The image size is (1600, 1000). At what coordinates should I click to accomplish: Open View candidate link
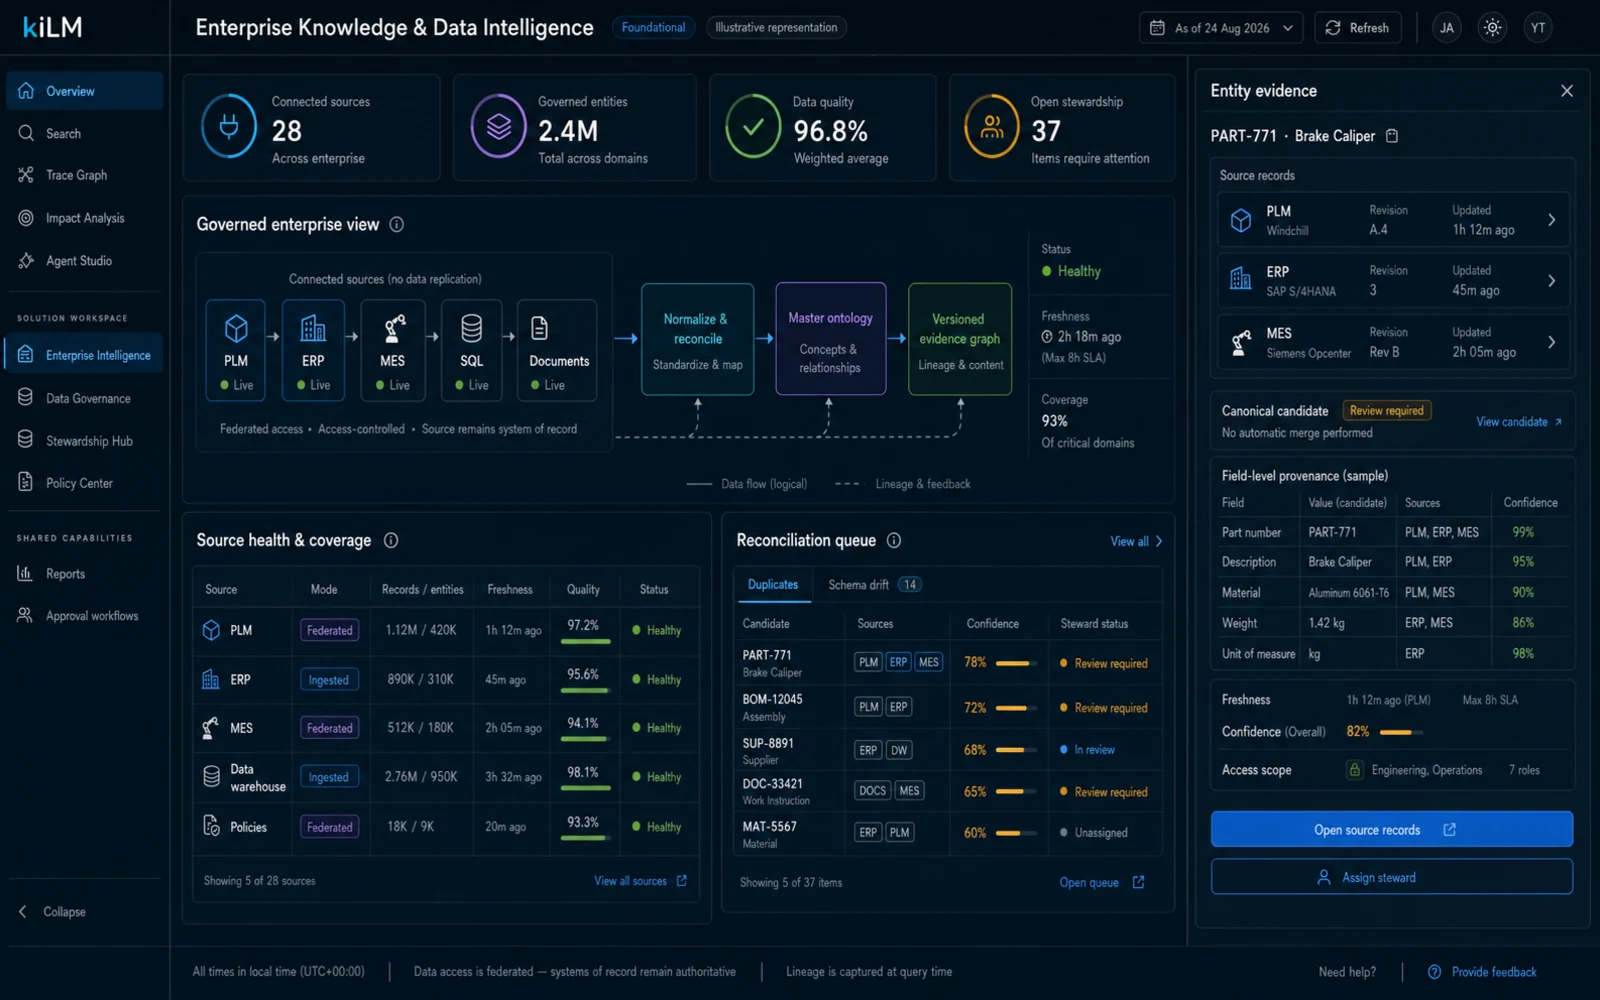[1519, 422]
